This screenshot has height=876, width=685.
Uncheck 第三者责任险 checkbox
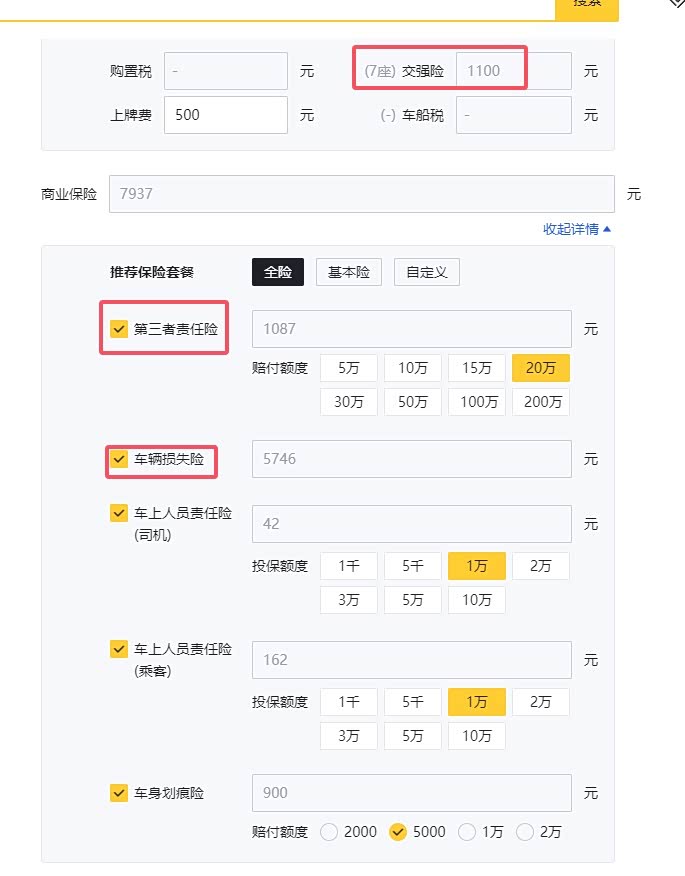click(x=119, y=329)
